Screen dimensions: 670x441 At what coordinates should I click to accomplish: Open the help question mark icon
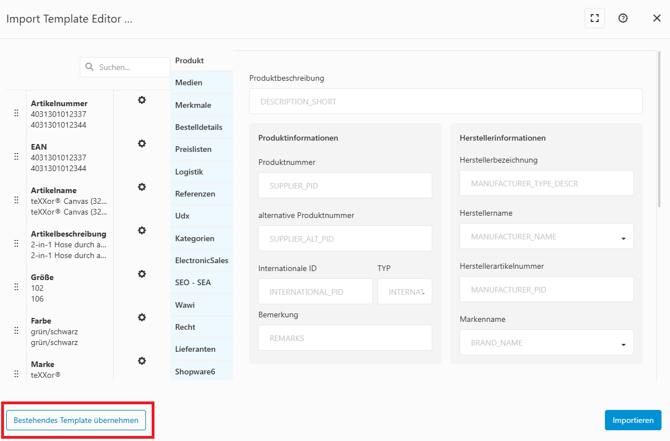click(623, 18)
